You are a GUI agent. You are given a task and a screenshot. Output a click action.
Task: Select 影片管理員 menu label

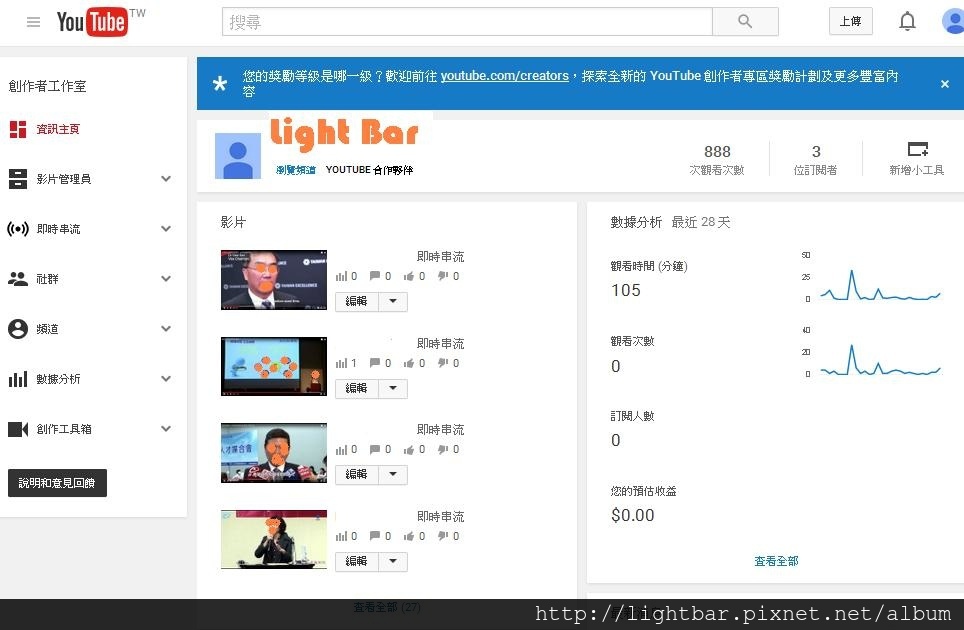[63, 179]
